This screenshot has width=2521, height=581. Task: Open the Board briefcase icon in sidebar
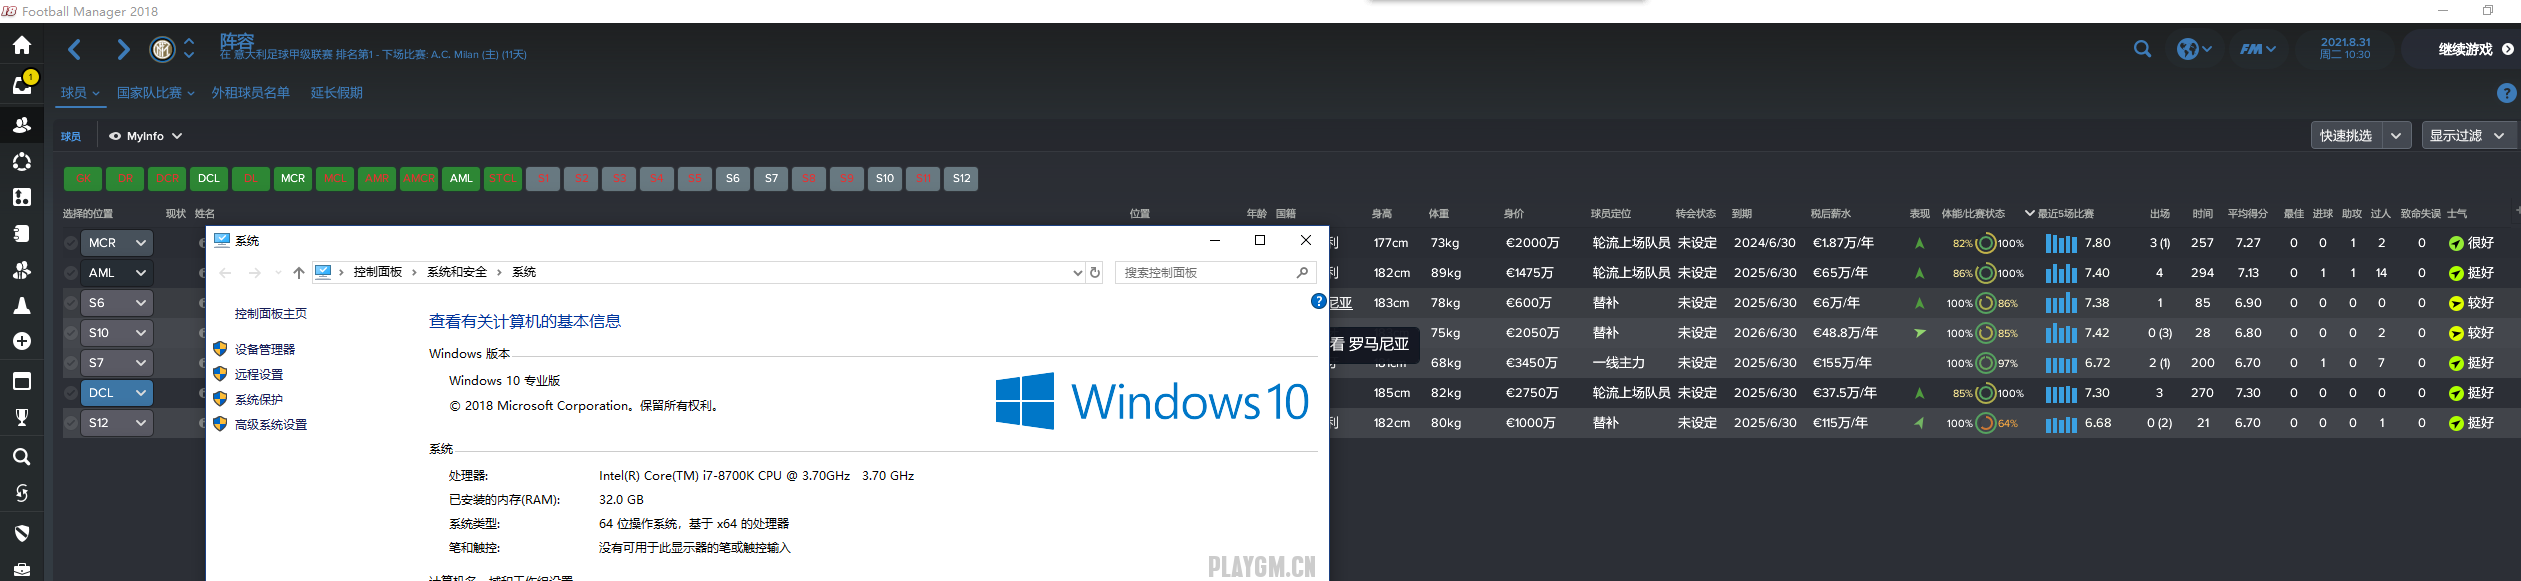[22, 569]
